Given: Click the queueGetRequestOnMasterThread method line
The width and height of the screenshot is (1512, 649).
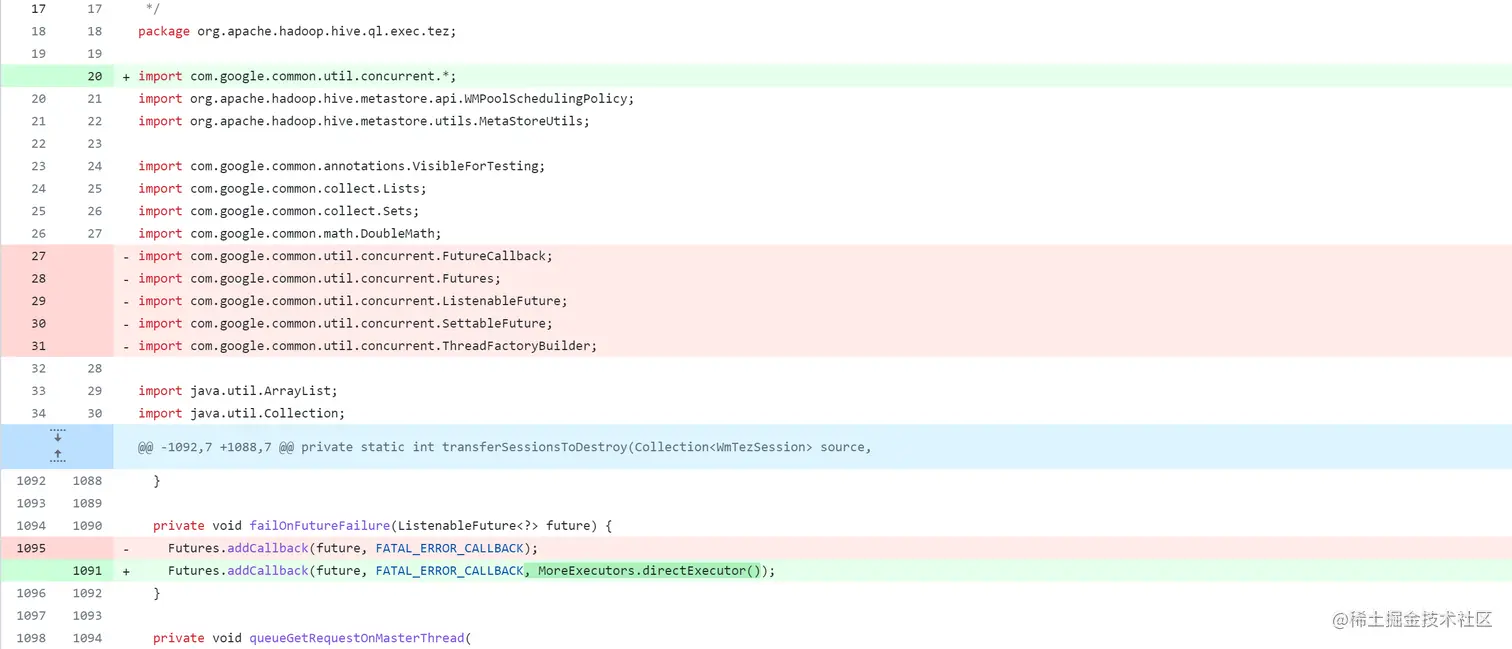Looking at the screenshot, I should [311, 638].
